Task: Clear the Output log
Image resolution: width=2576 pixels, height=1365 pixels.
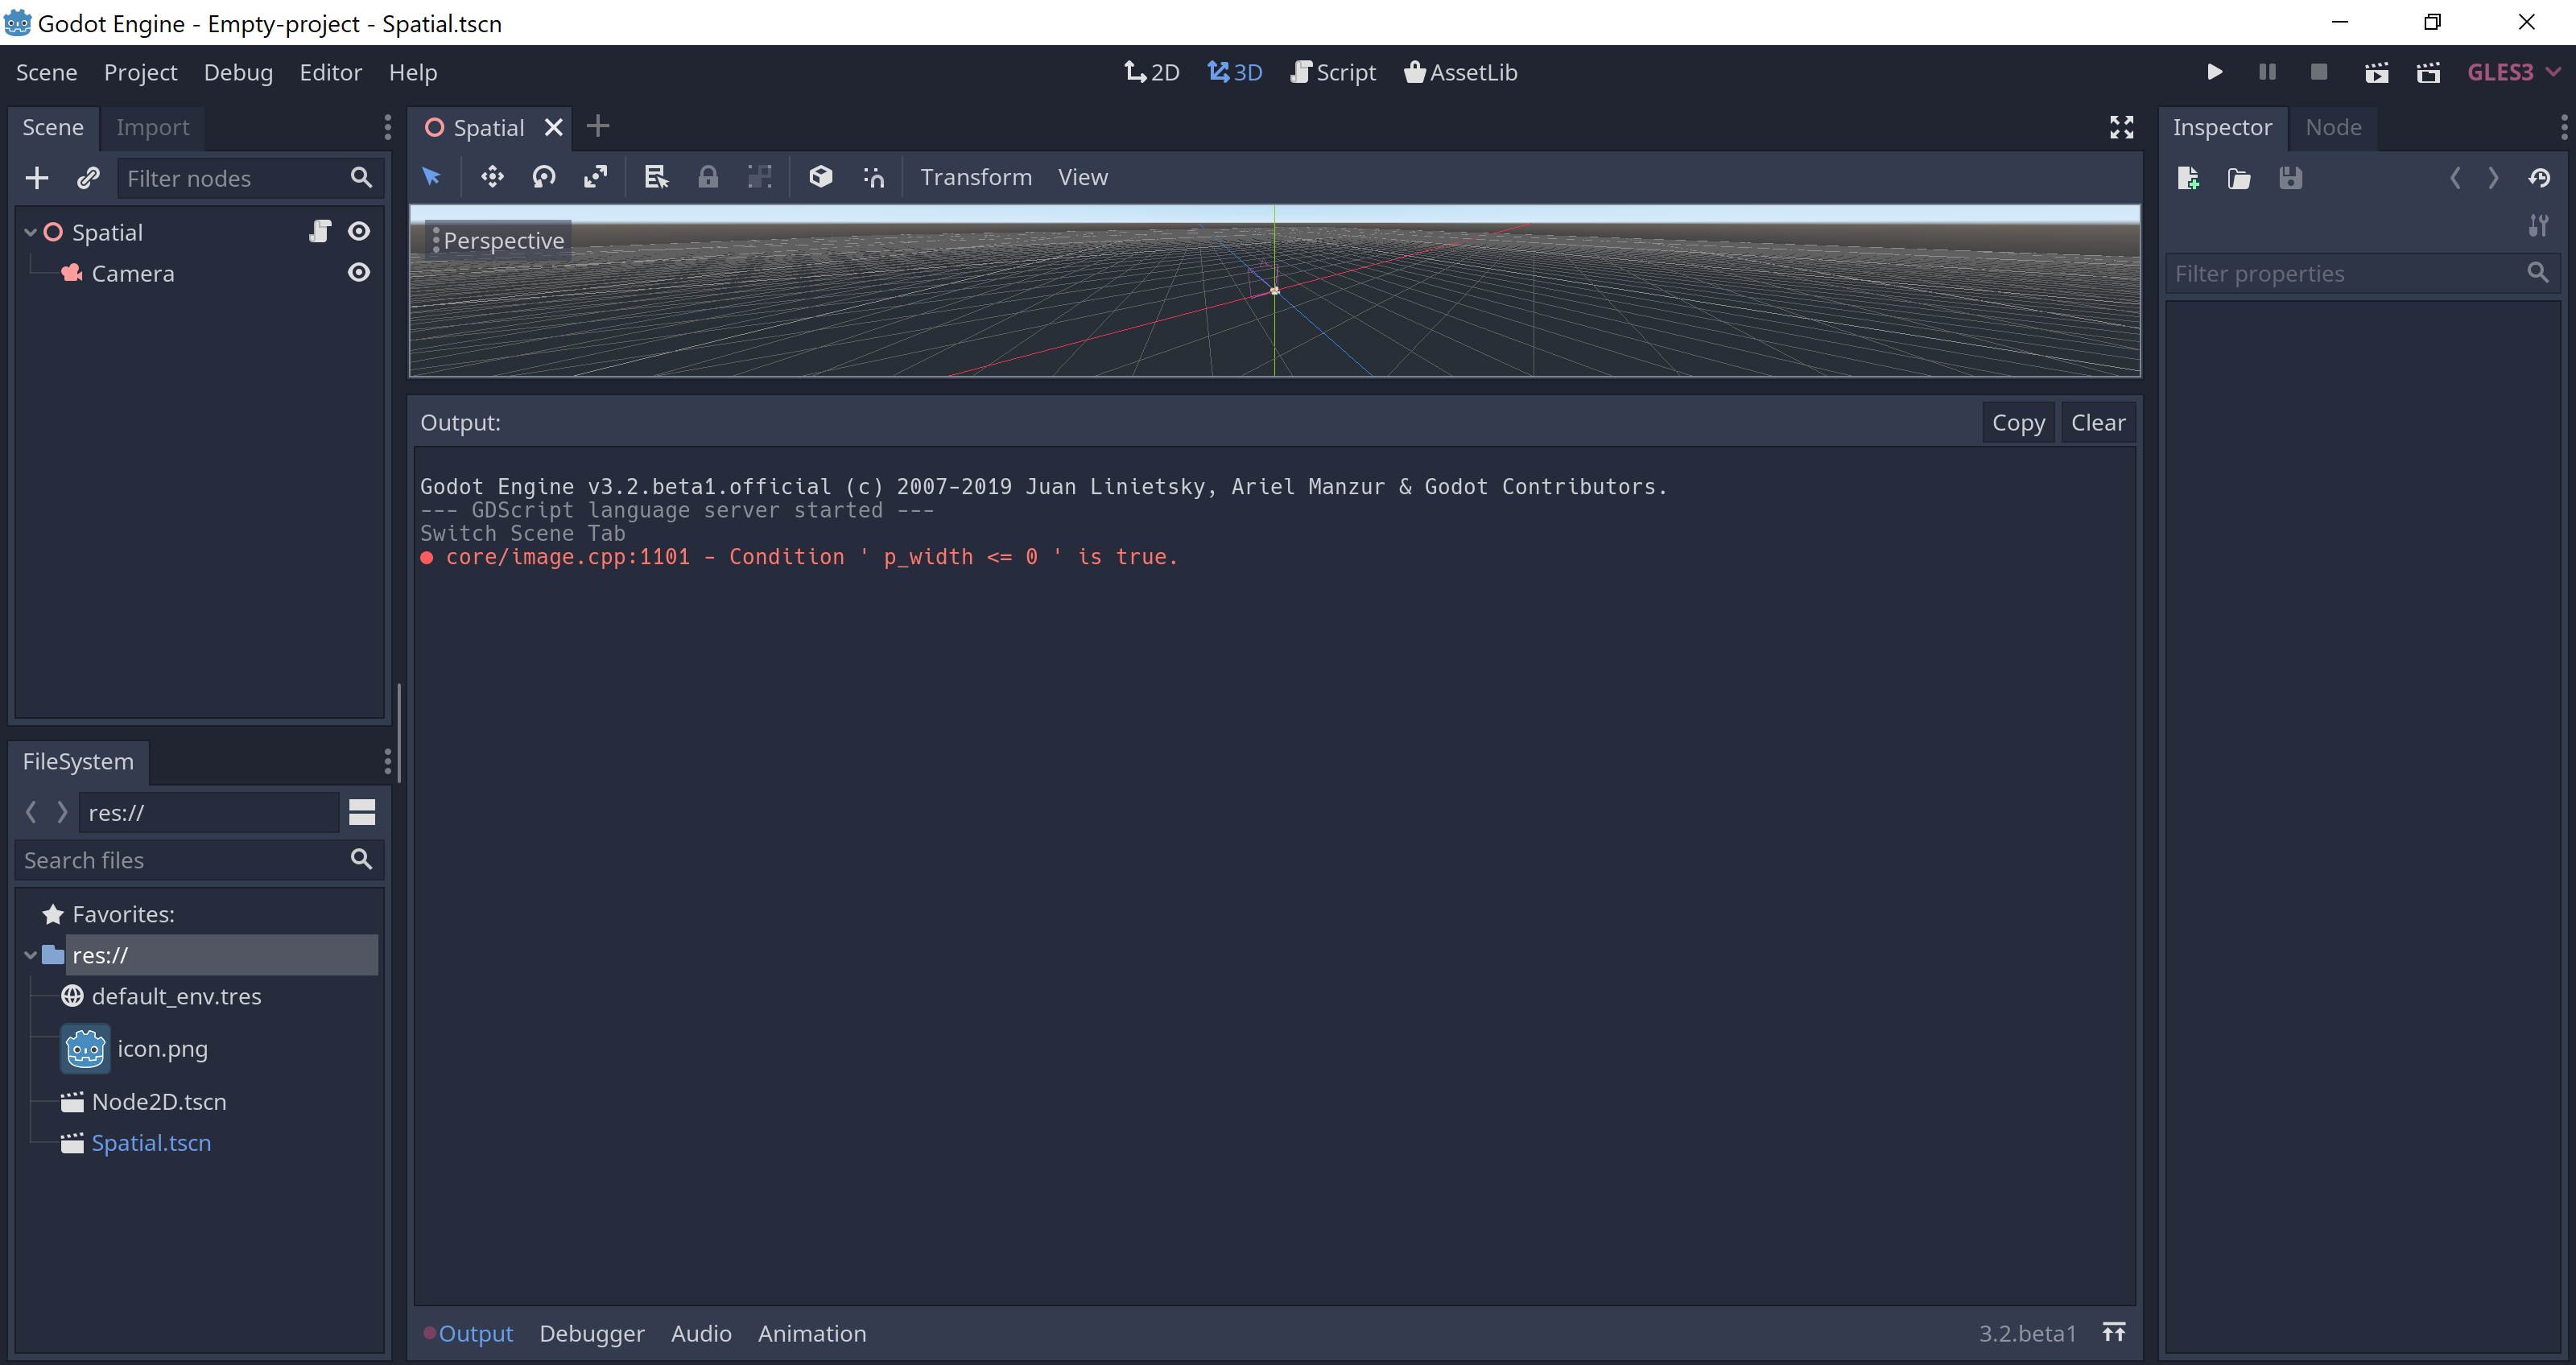Action: click(2097, 422)
